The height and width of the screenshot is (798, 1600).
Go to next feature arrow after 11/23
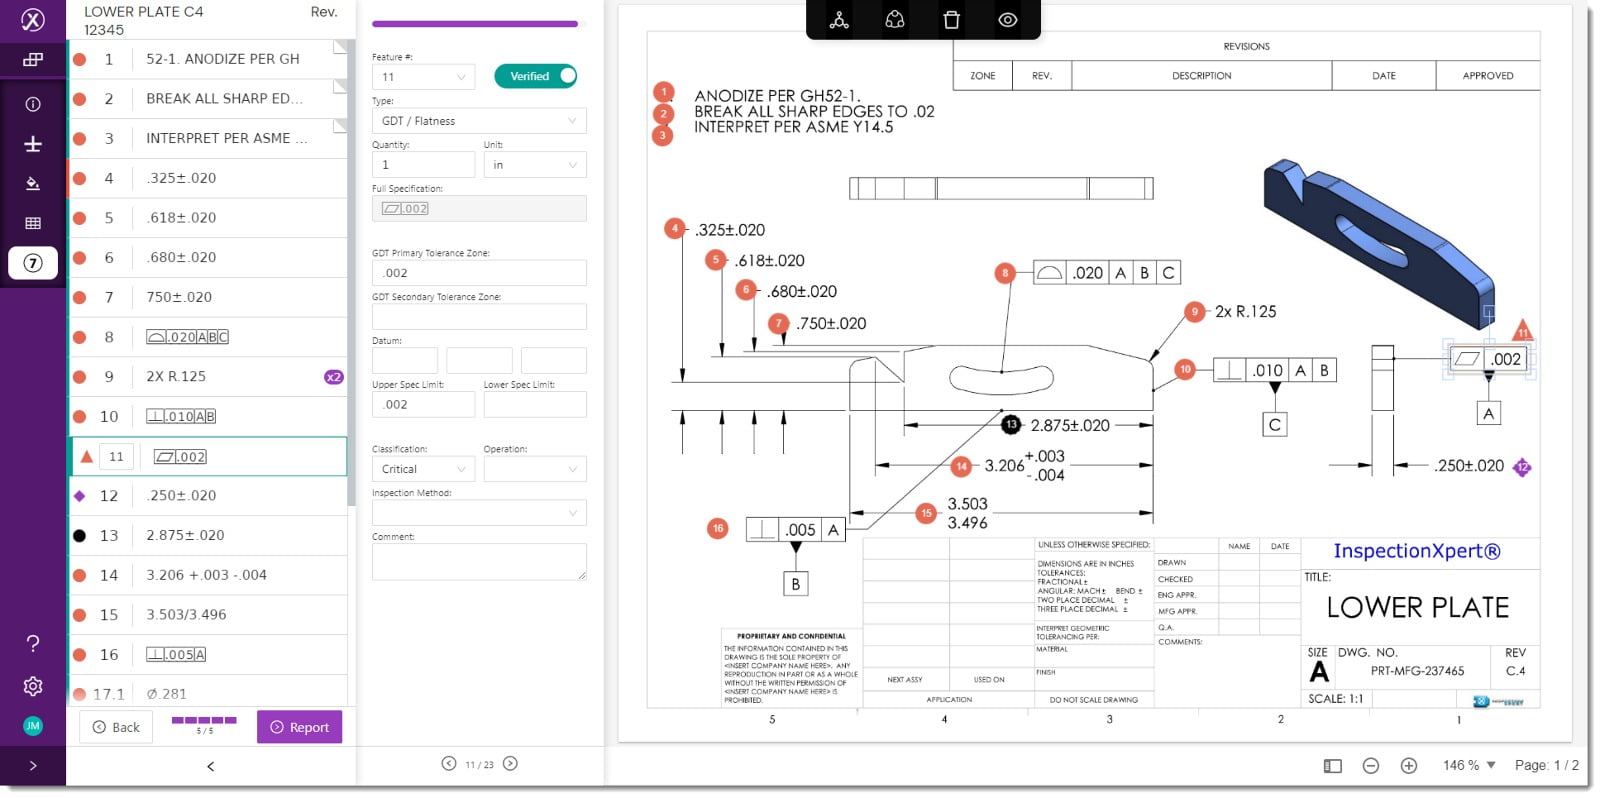click(510, 764)
